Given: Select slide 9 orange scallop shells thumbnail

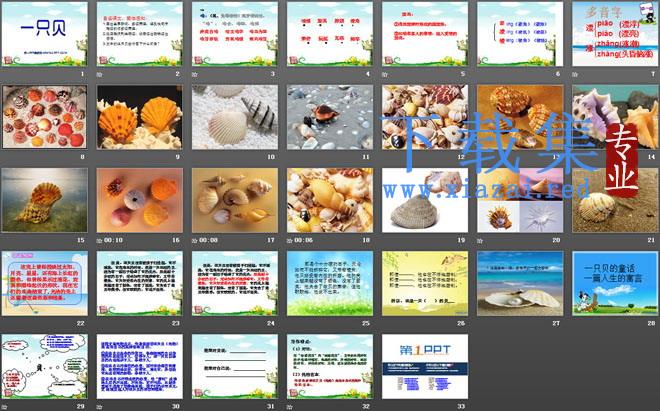Looking at the screenshot, I should pos(140,117).
